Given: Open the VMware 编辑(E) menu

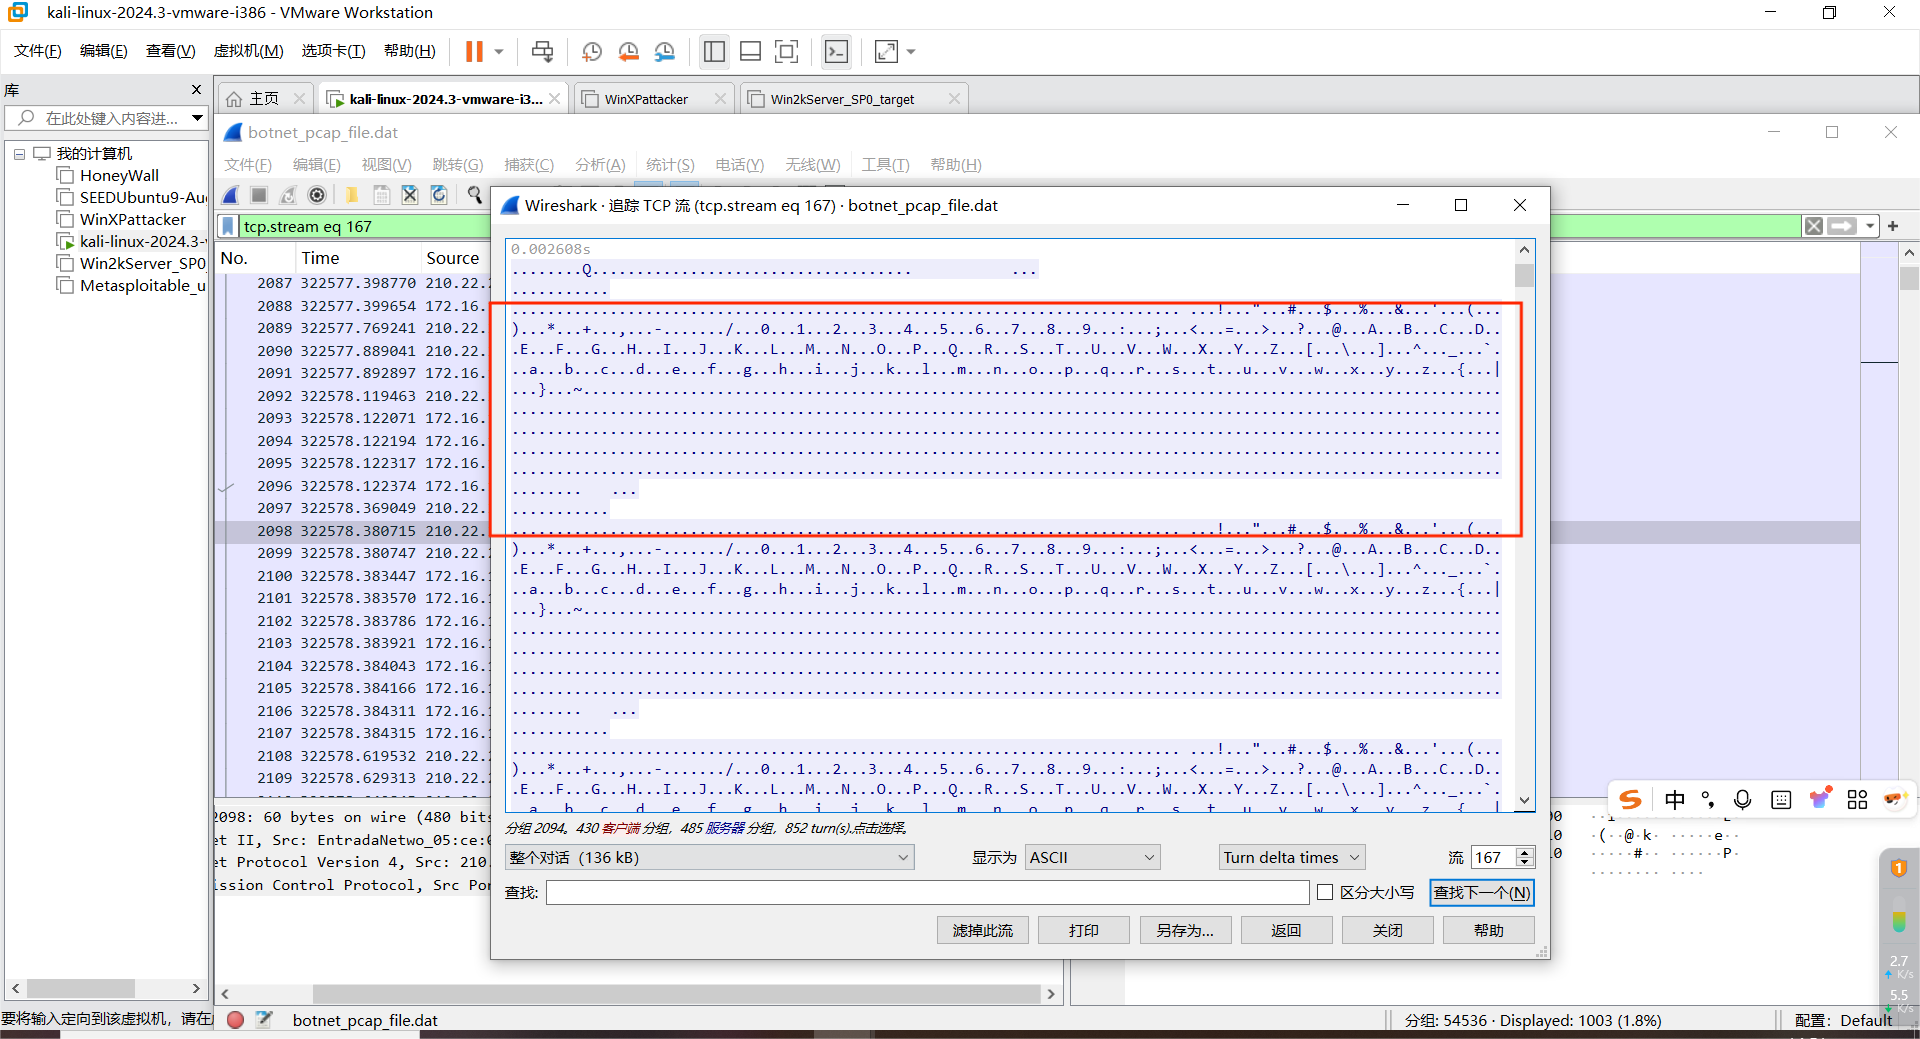Looking at the screenshot, I should [x=104, y=51].
